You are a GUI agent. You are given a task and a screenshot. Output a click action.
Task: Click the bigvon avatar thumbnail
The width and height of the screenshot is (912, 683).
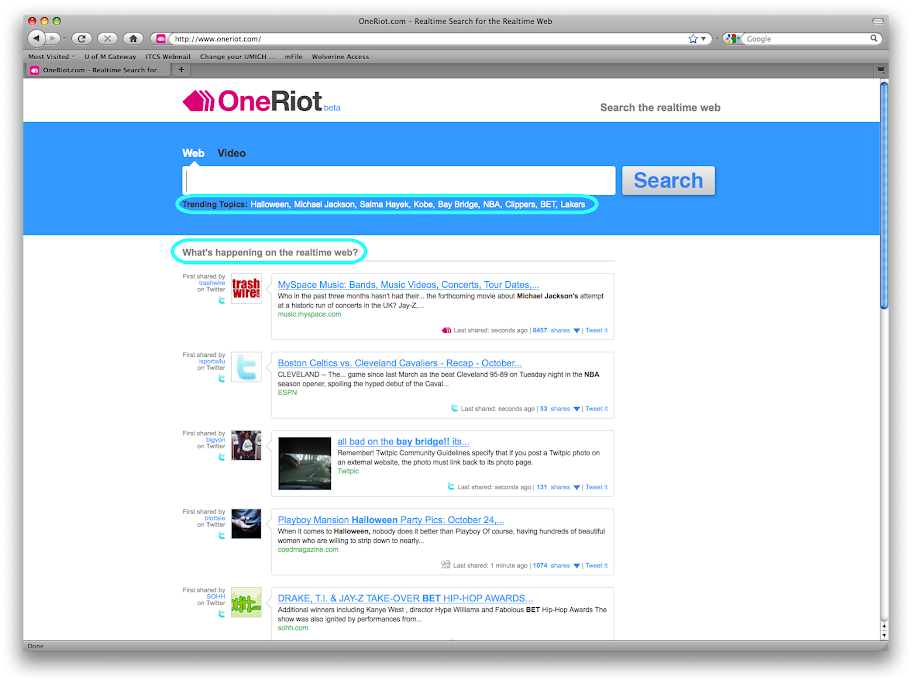pos(246,445)
